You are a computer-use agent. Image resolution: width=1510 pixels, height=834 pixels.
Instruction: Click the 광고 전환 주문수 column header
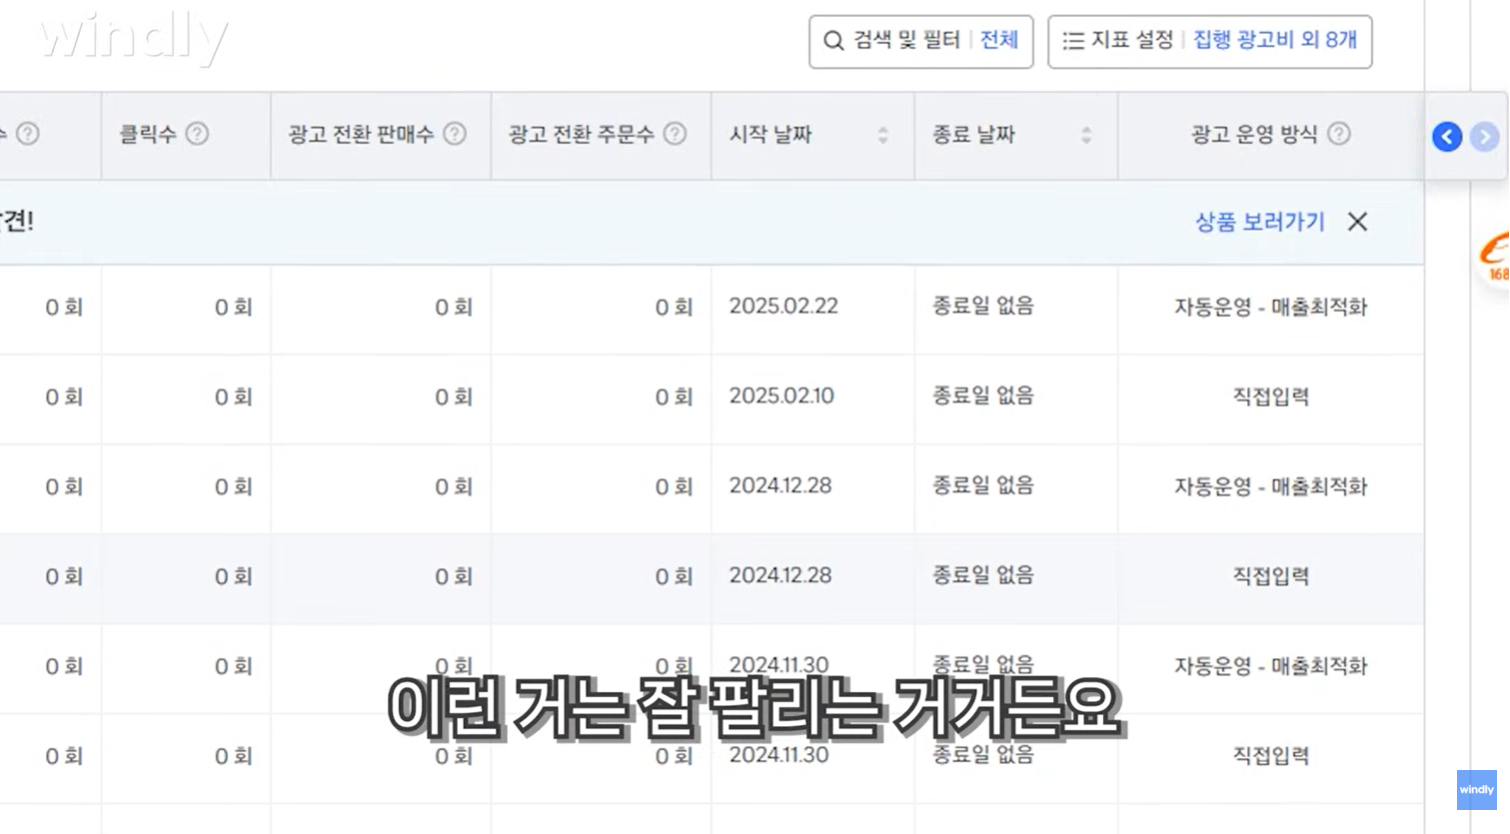click(601, 135)
